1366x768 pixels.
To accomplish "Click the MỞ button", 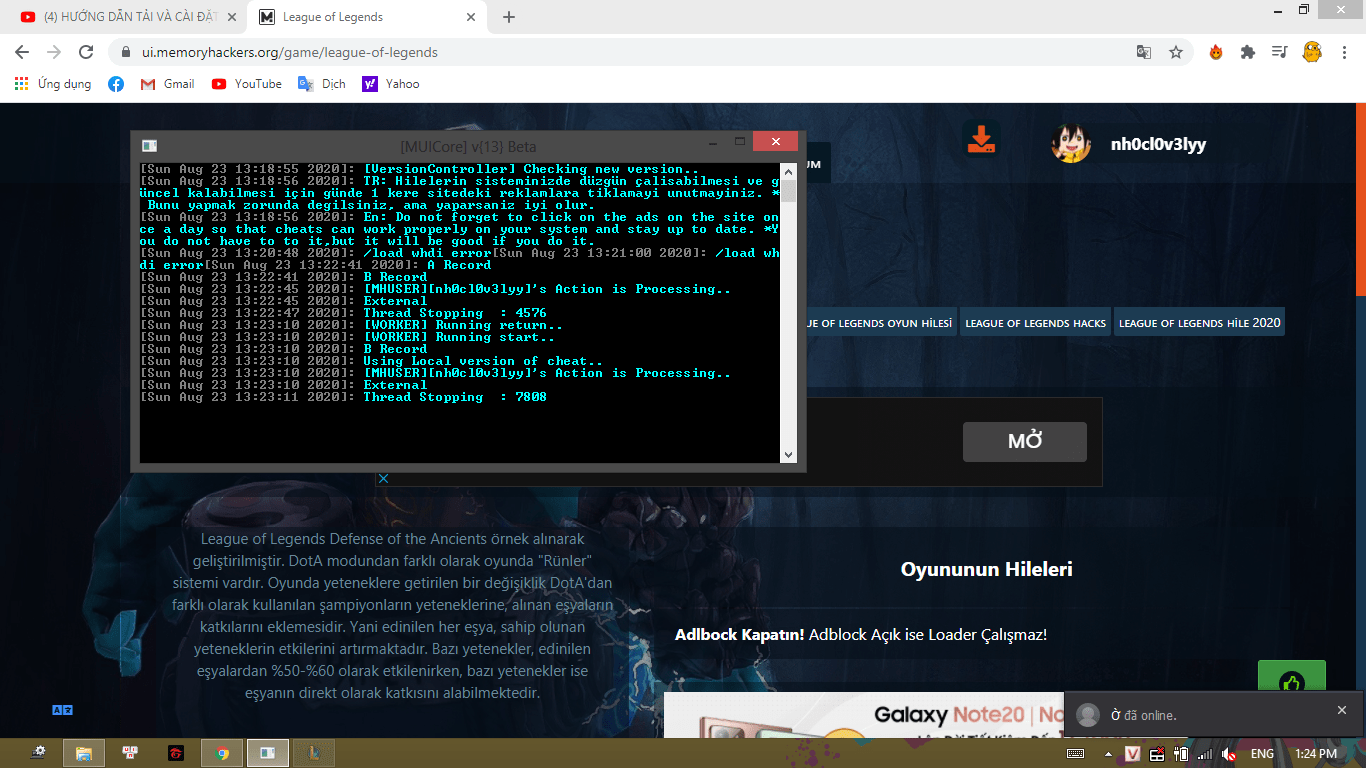I will [x=1025, y=441].
